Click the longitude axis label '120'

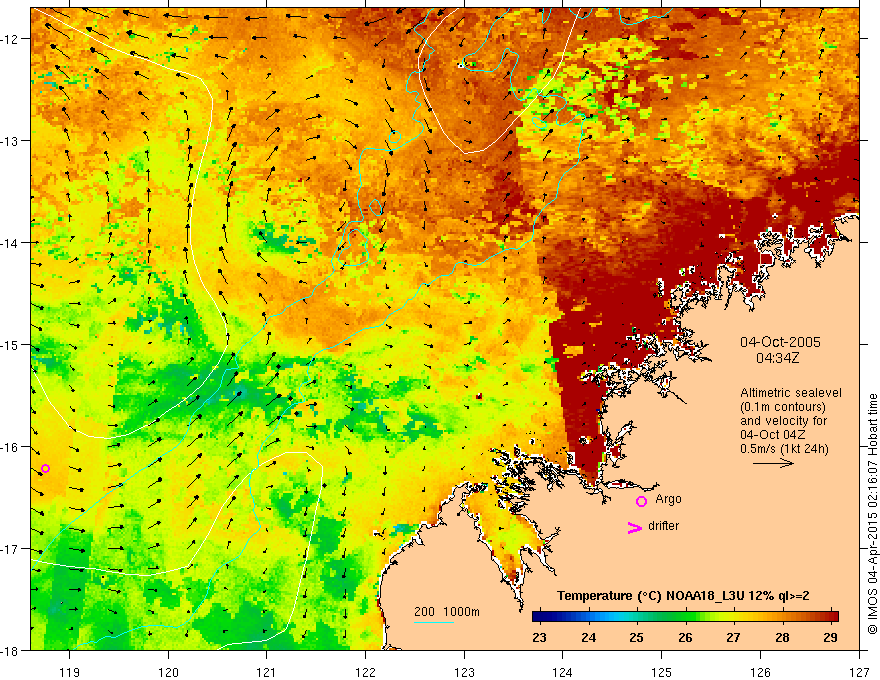point(168,672)
